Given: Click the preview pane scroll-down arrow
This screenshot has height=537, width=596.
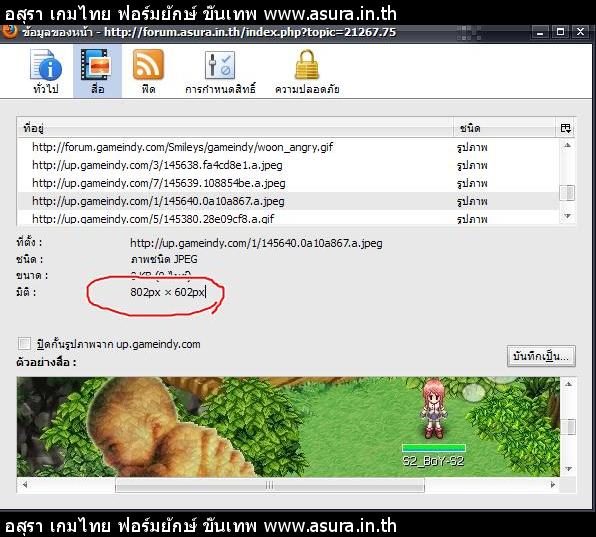Looking at the screenshot, I should [x=569, y=469].
